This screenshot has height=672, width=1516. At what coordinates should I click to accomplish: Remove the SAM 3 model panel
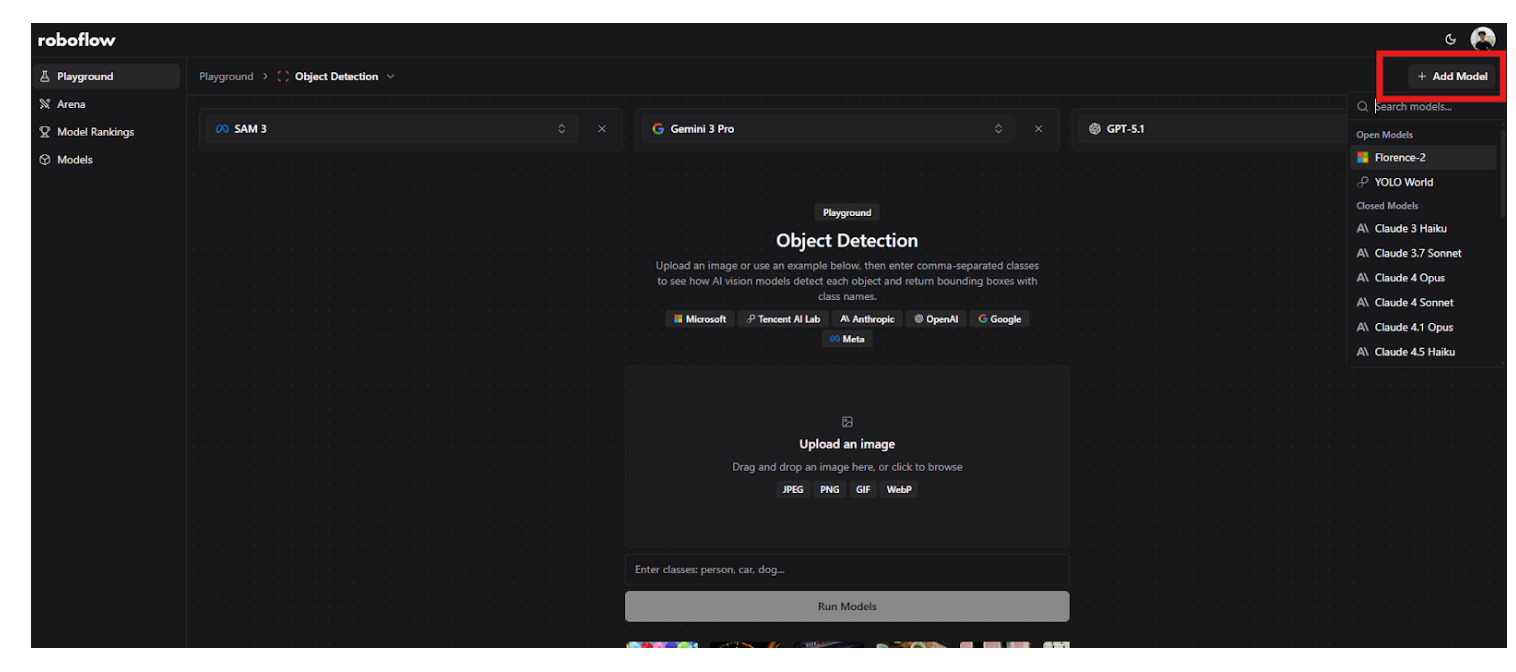click(x=601, y=129)
